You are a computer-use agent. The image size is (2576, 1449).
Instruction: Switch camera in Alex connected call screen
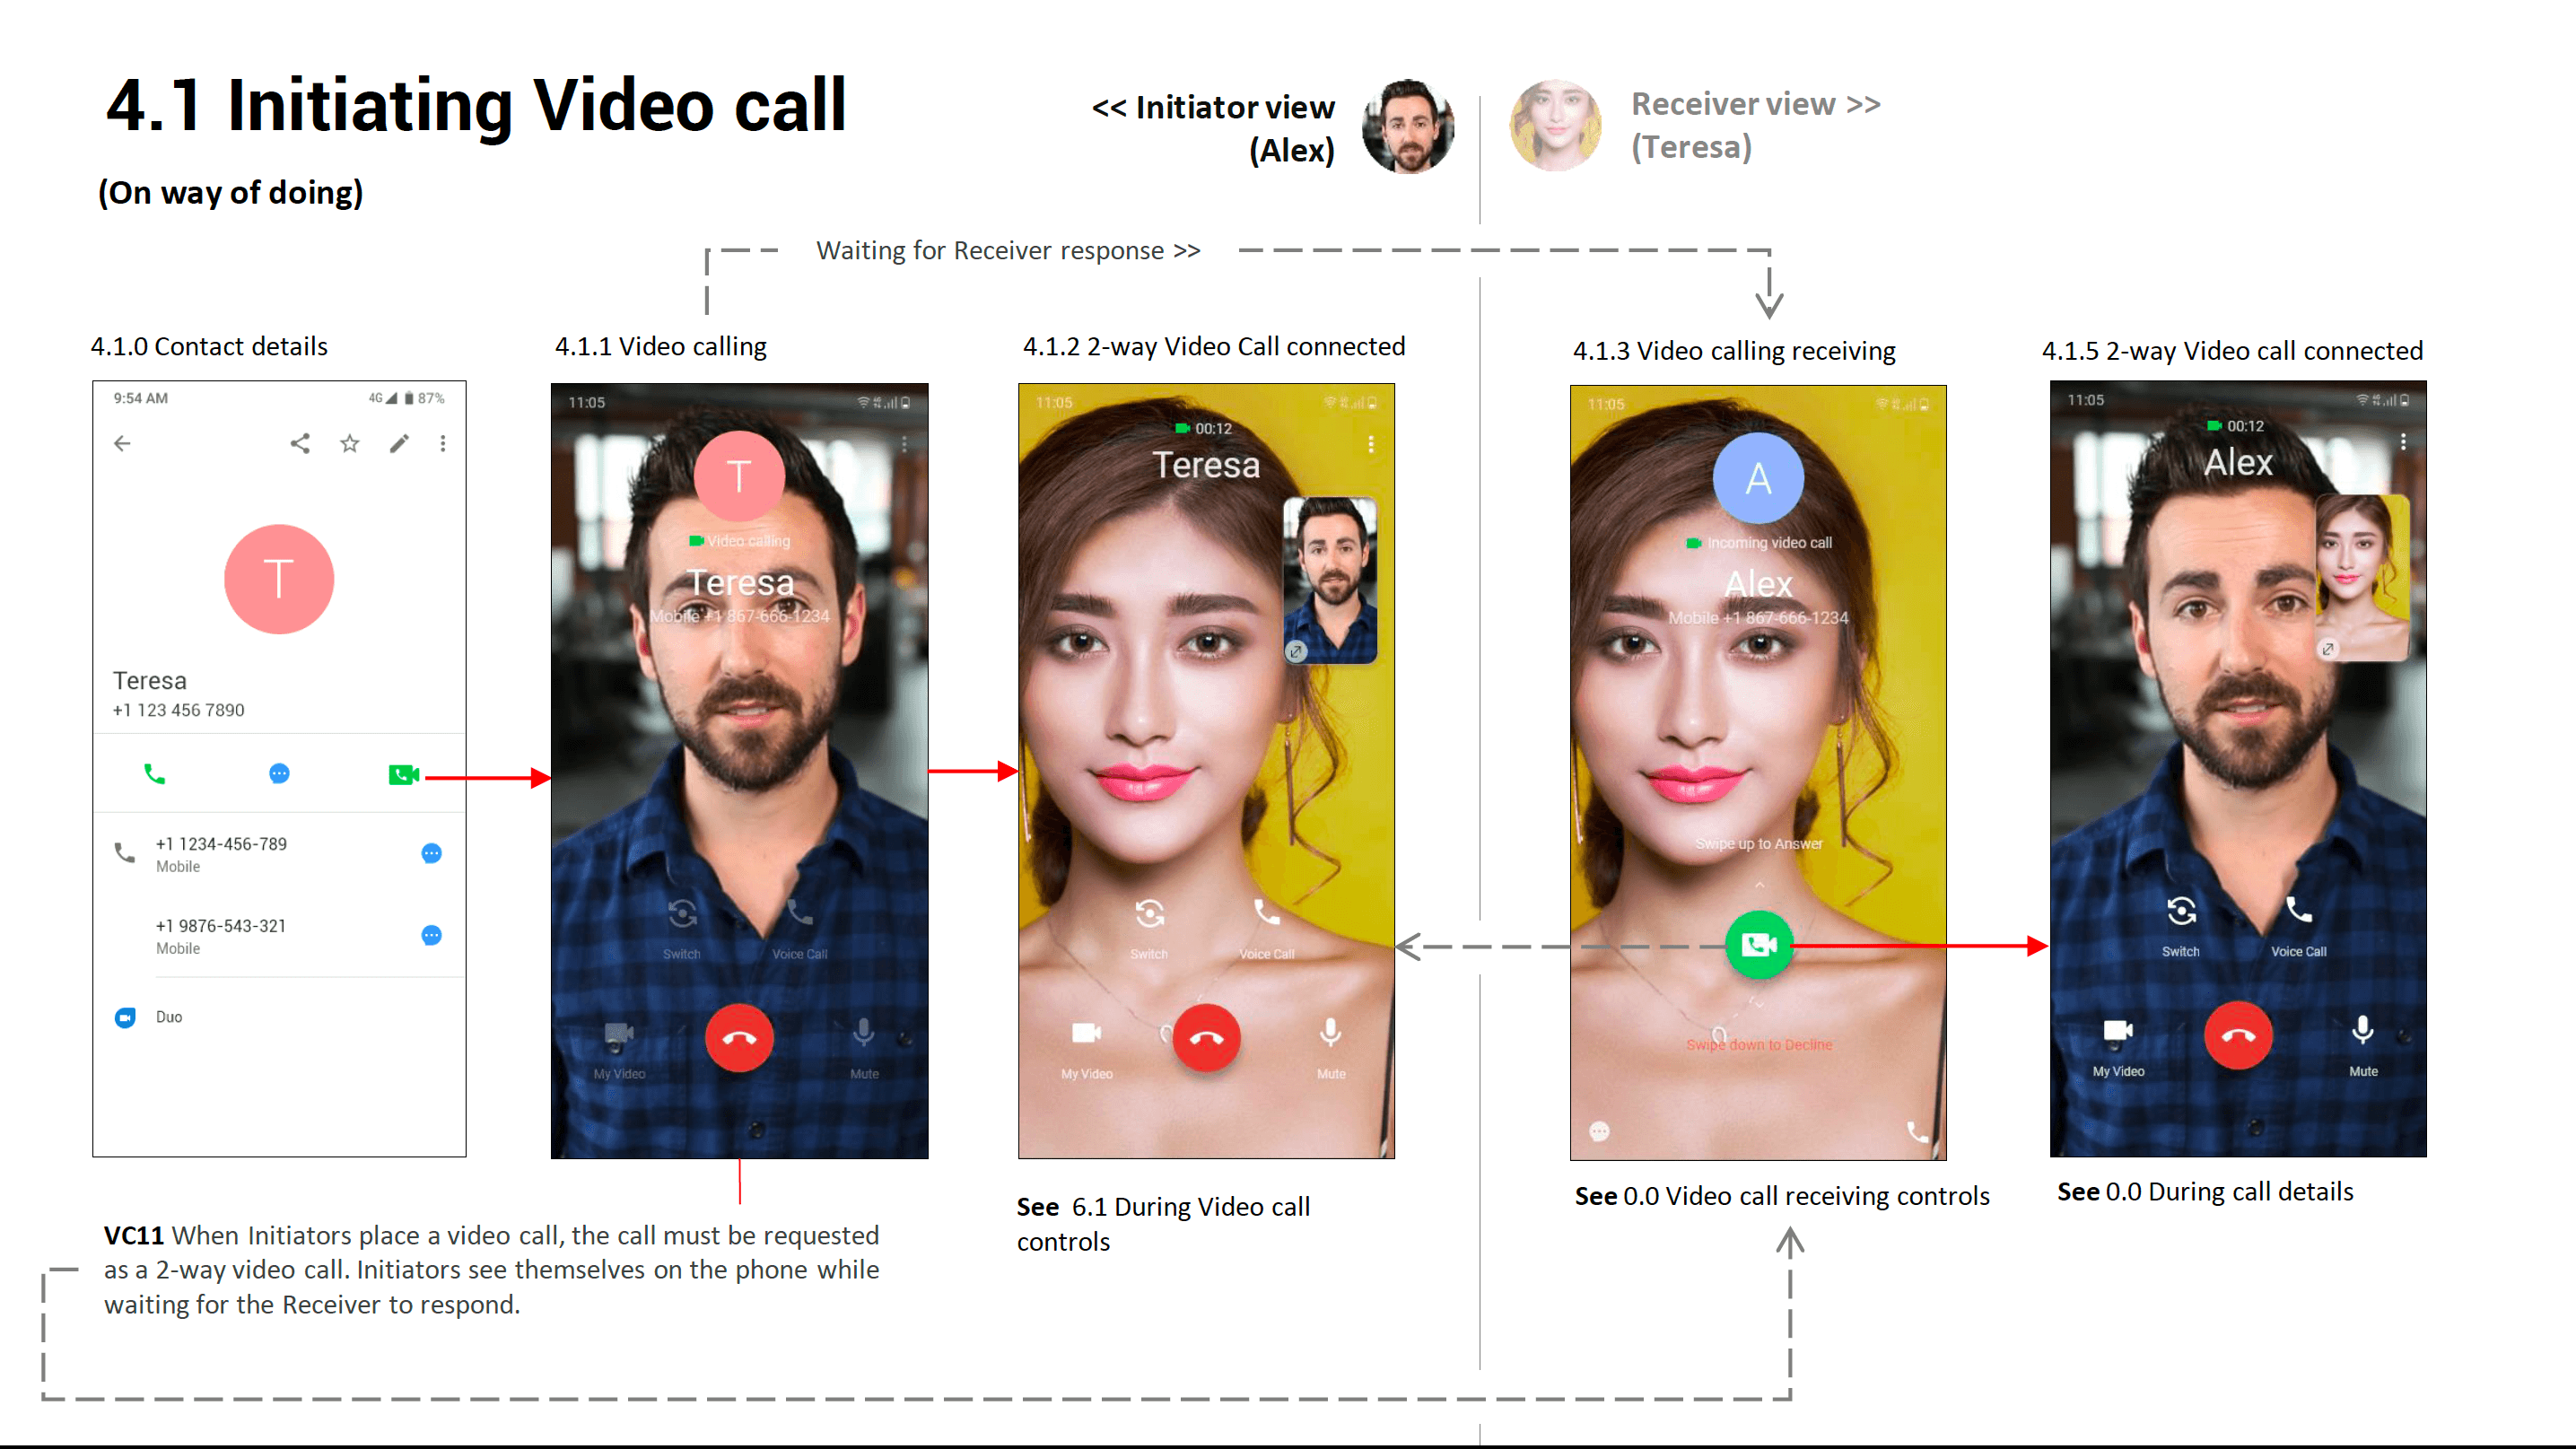2181,912
